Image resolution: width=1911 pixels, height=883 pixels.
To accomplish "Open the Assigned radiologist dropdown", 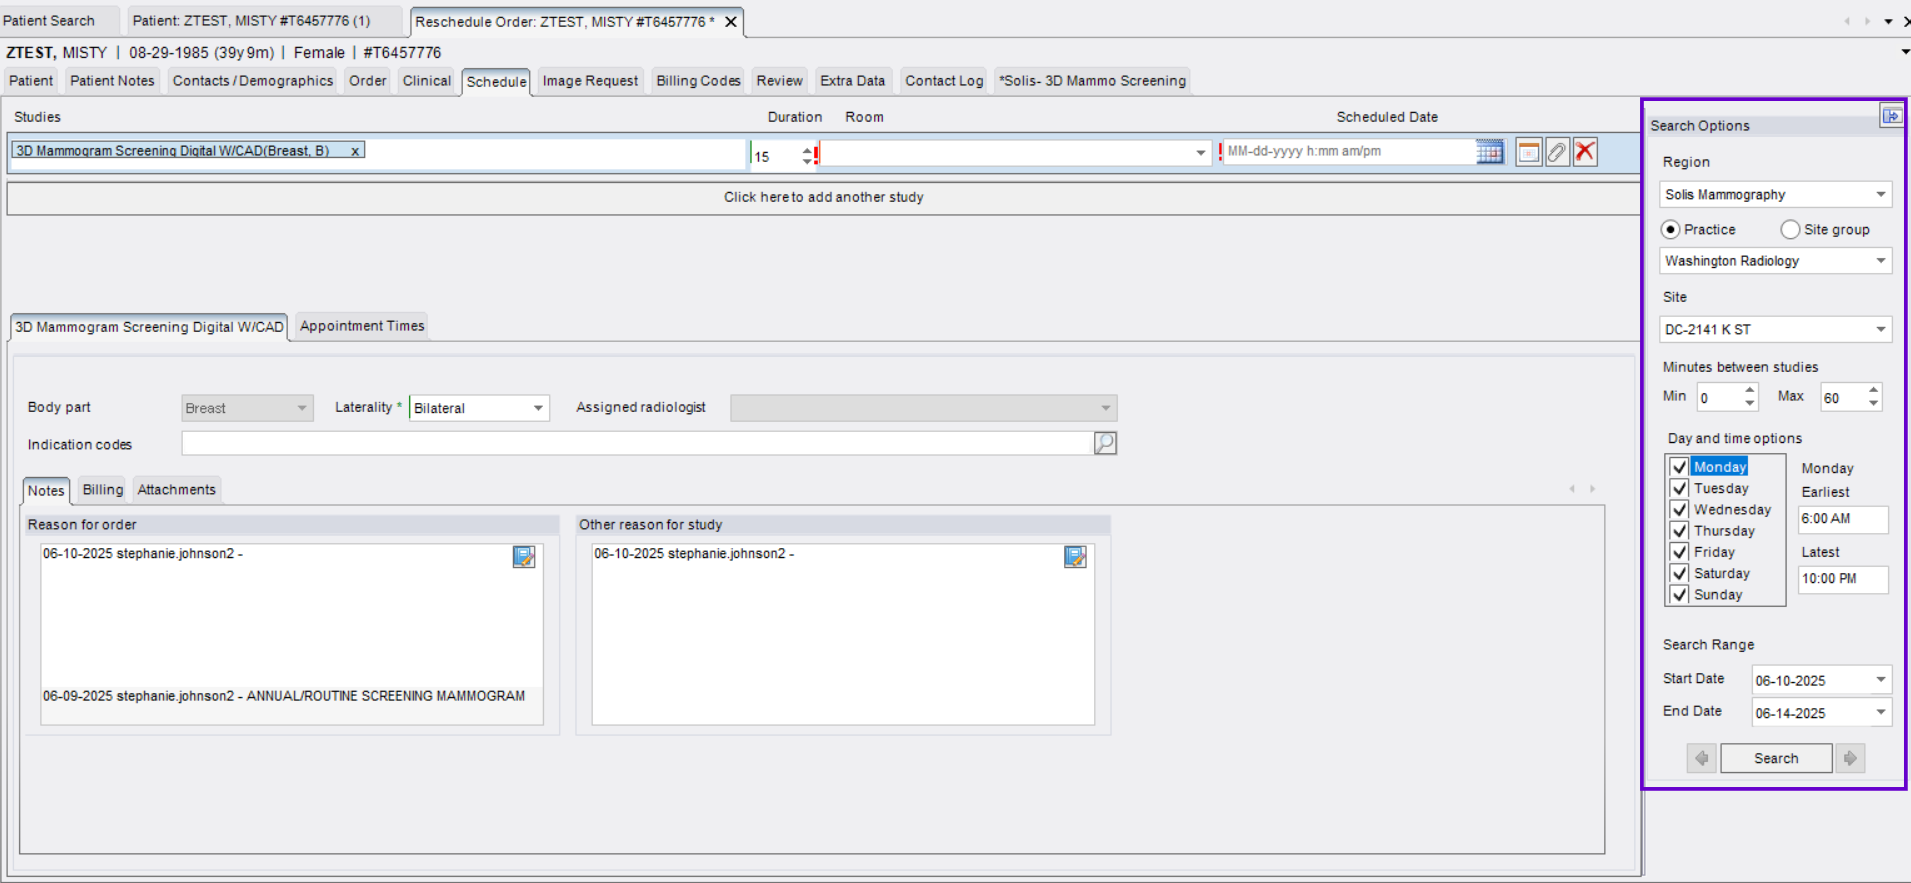I will coord(1105,408).
